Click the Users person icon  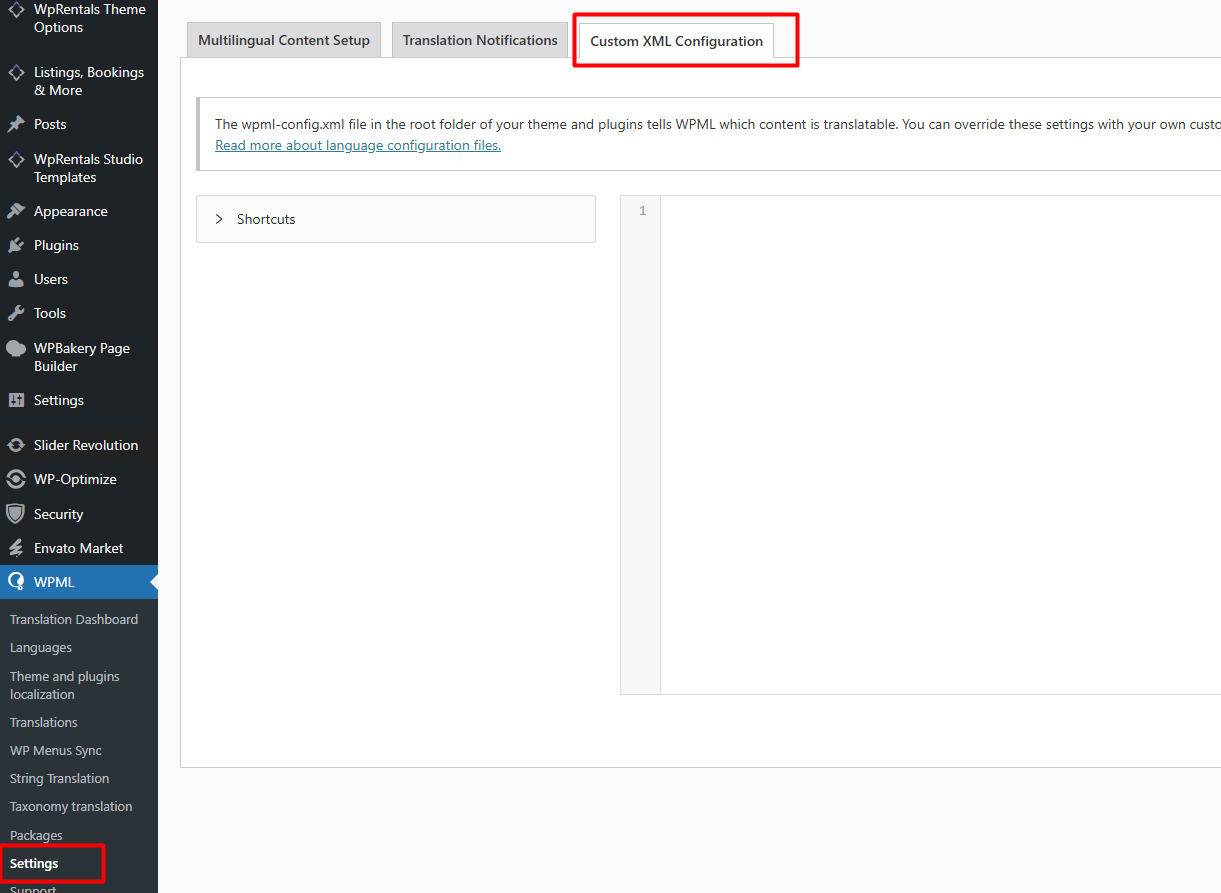pyautogui.click(x=16, y=279)
